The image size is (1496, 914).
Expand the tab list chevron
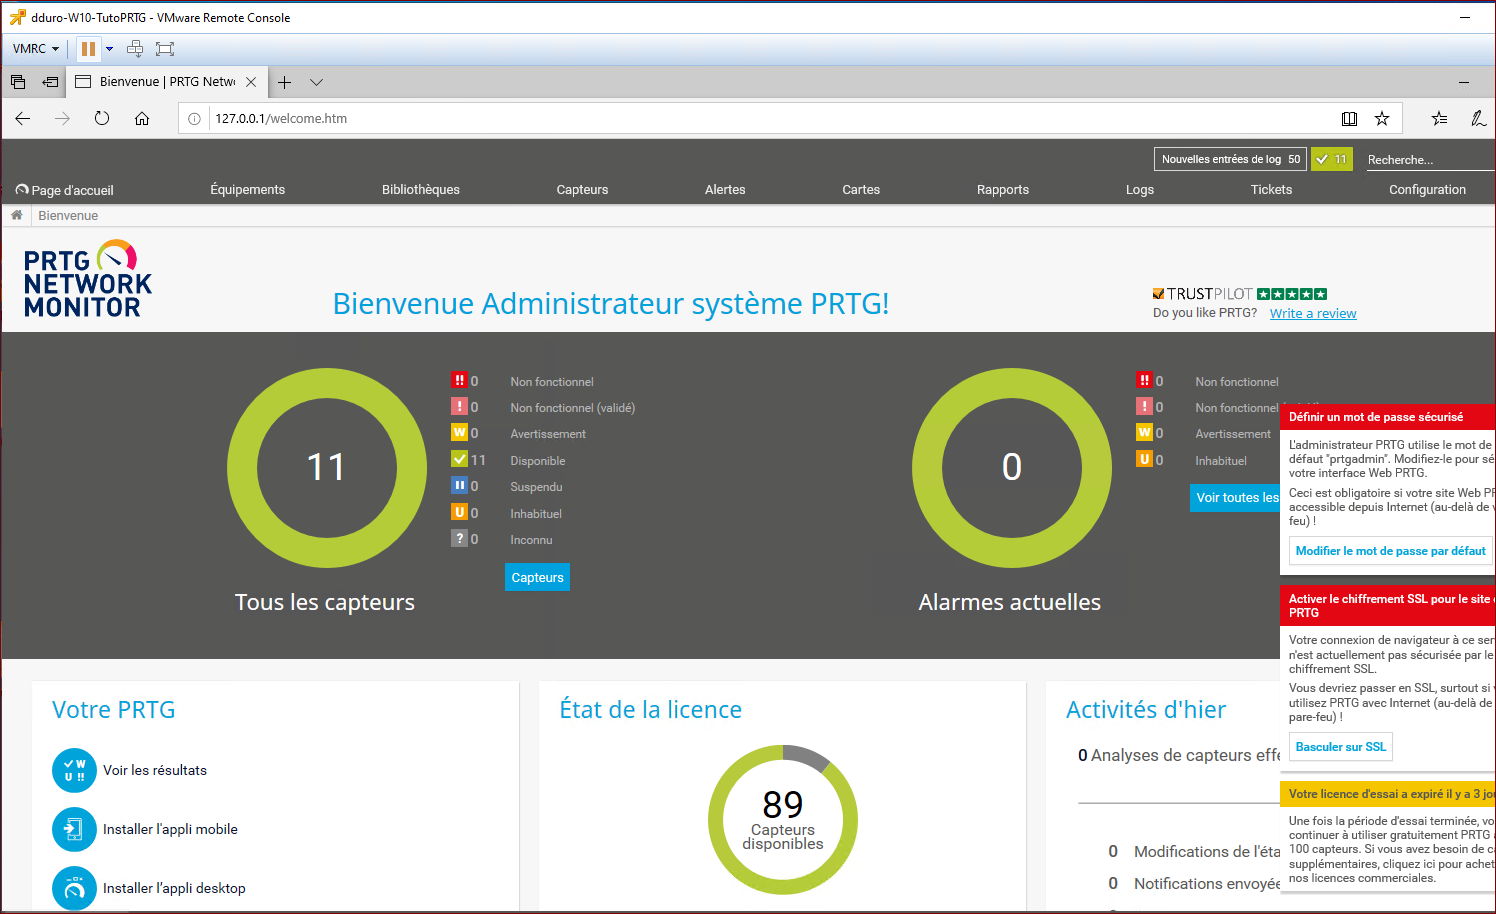click(316, 82)
